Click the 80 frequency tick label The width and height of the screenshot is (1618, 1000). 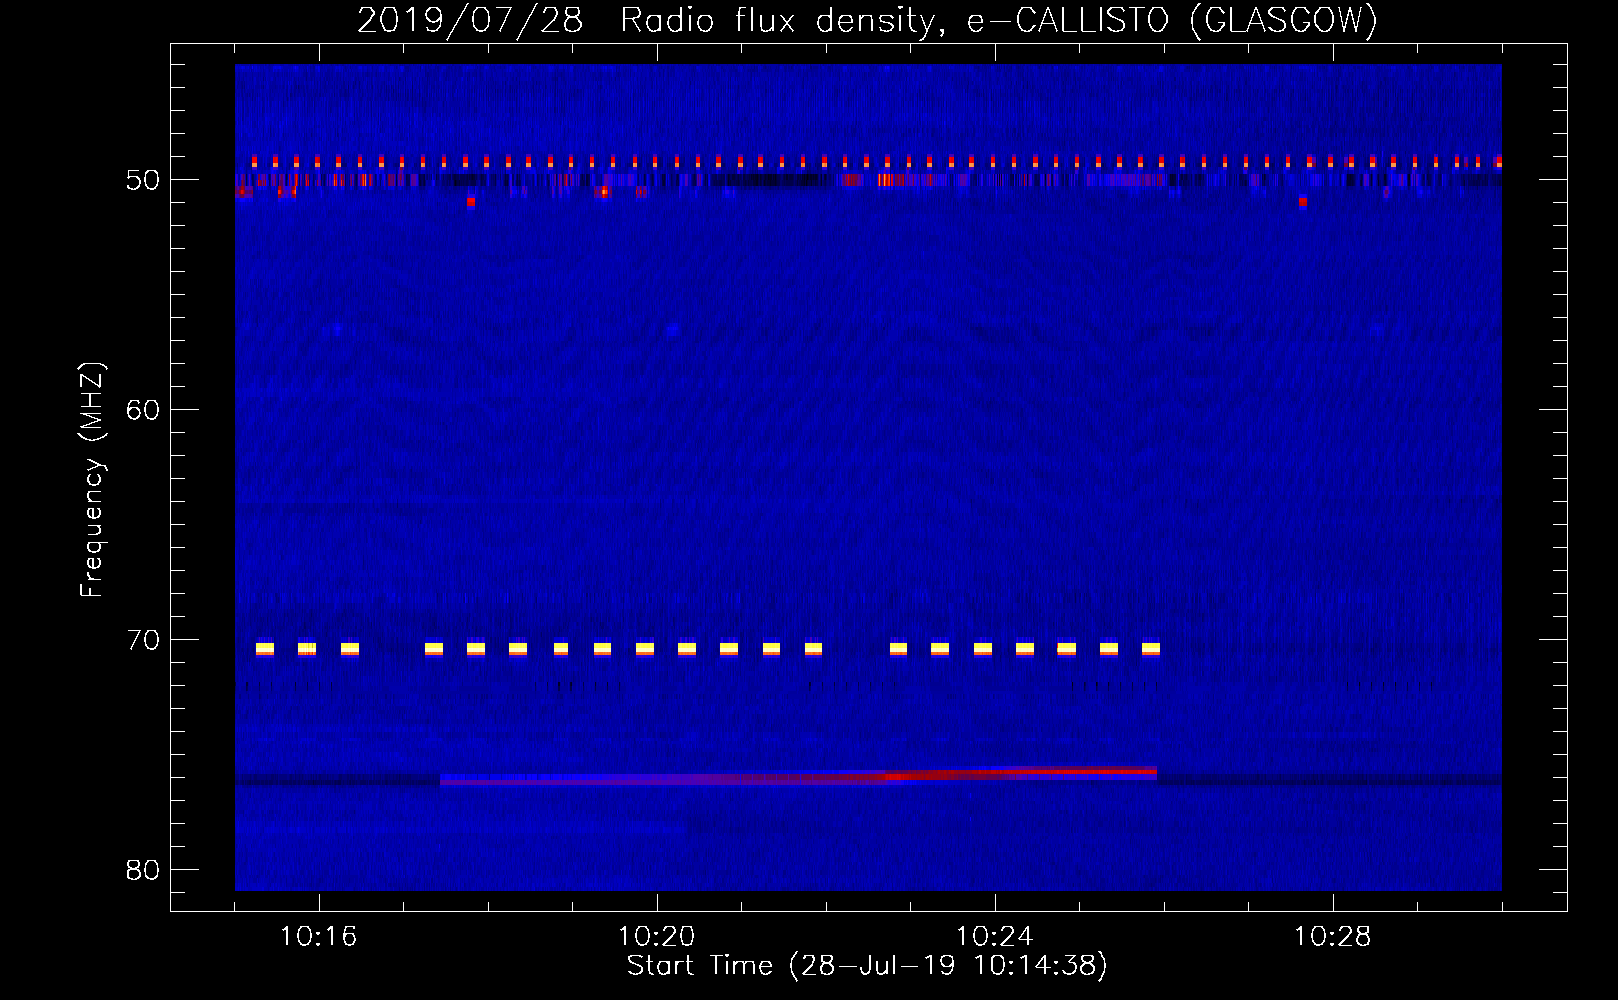(x=143, y=870)
